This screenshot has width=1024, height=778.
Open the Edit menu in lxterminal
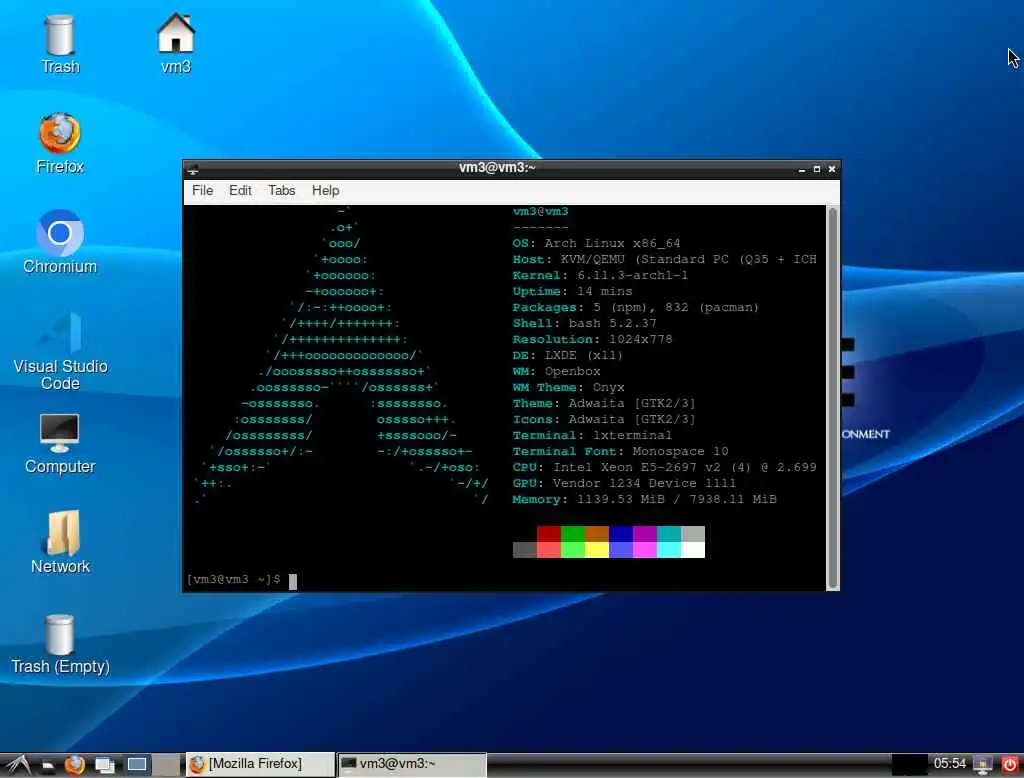pos(240,191)
